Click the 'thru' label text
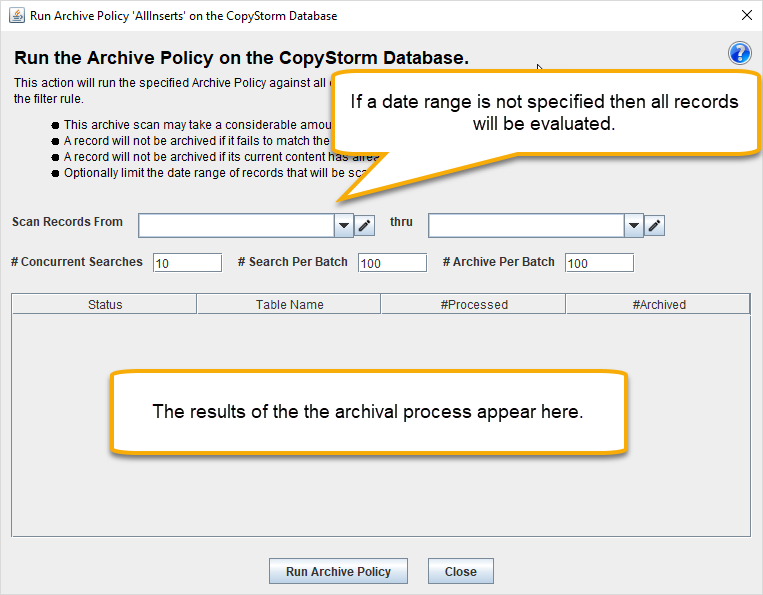This screenshot has height=595, width=763. [x=401, y=222]
